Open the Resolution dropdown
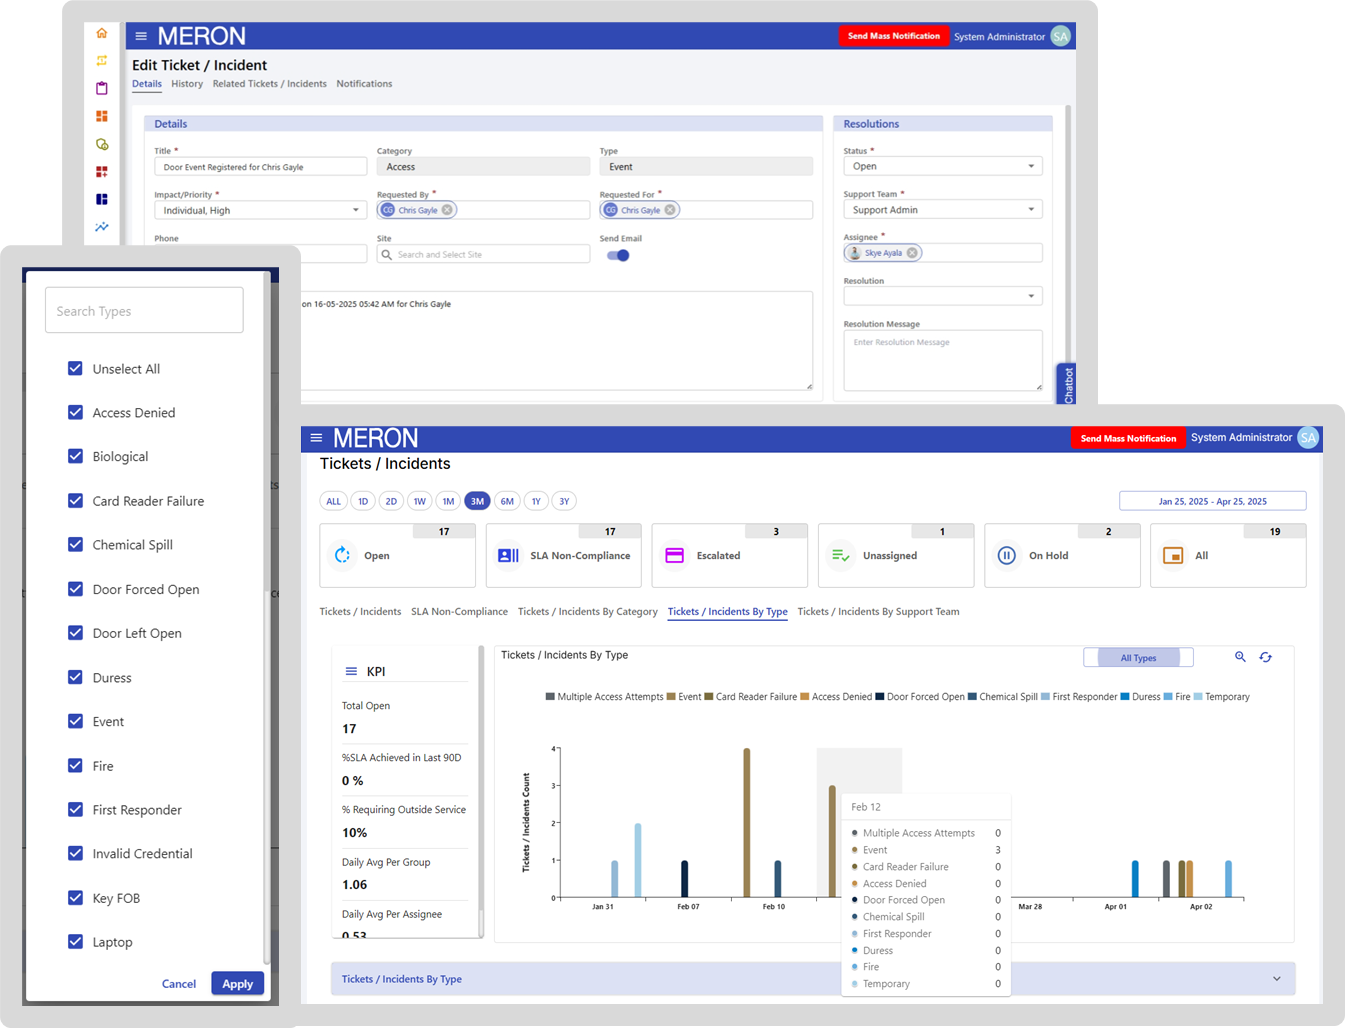 coord(942,296)
